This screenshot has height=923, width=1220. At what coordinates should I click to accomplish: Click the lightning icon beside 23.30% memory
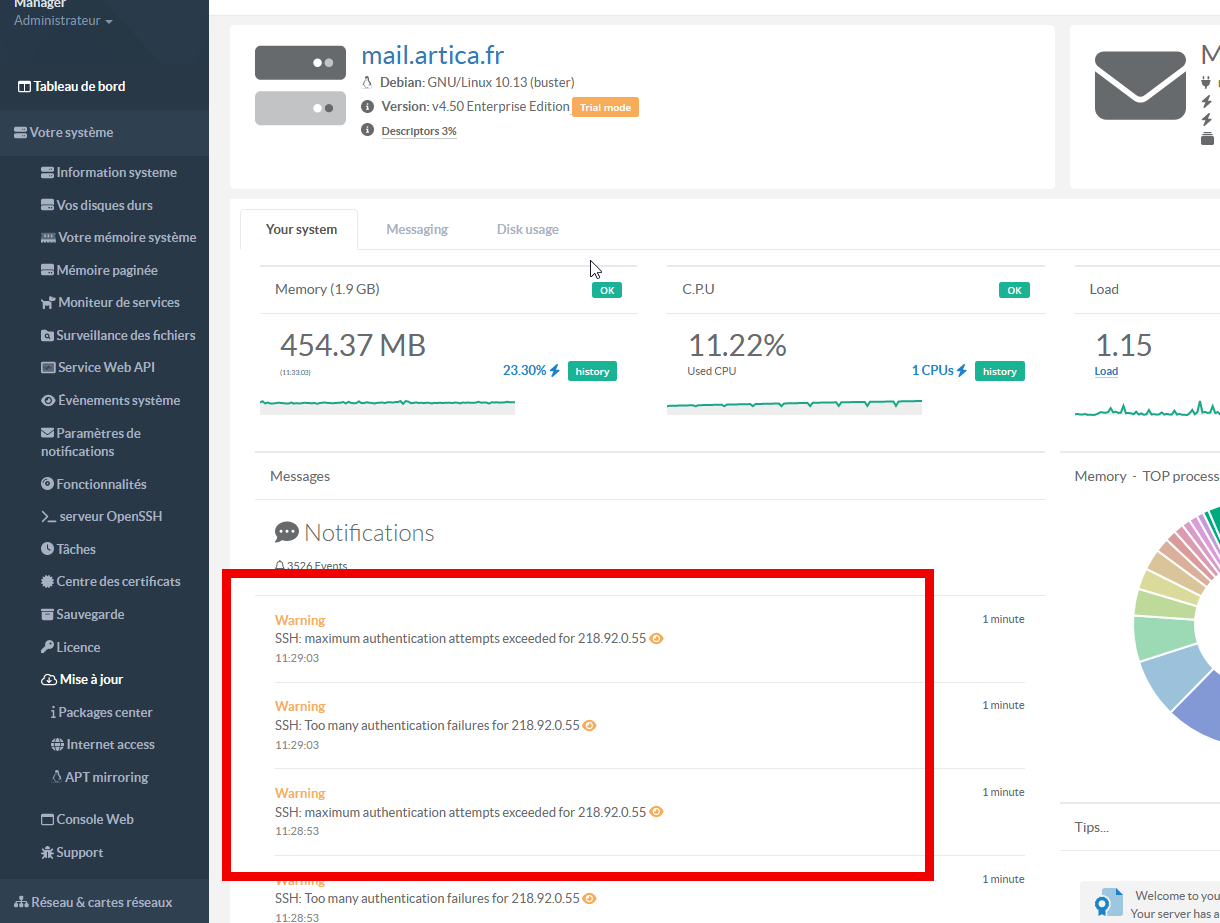555,371
